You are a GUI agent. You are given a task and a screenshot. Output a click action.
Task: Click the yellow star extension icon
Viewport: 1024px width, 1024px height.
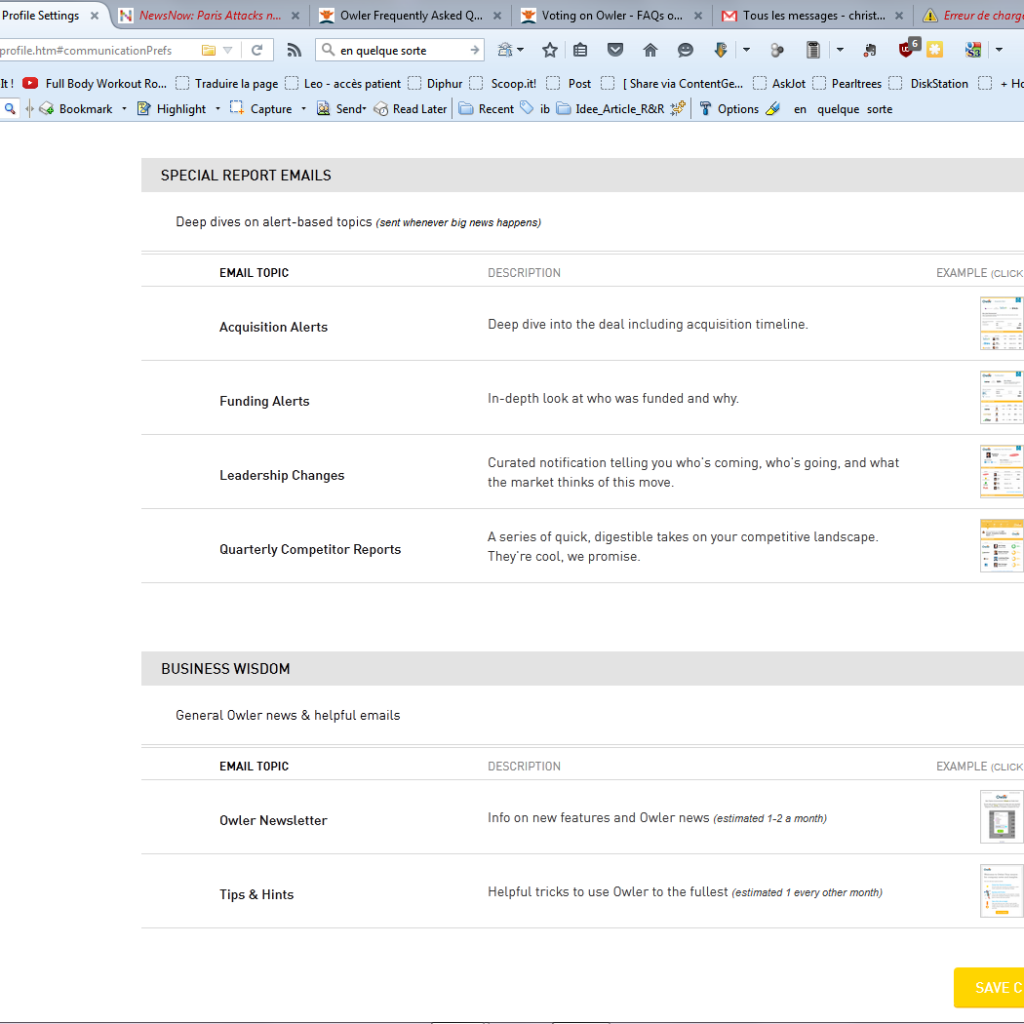pos(935,50)
